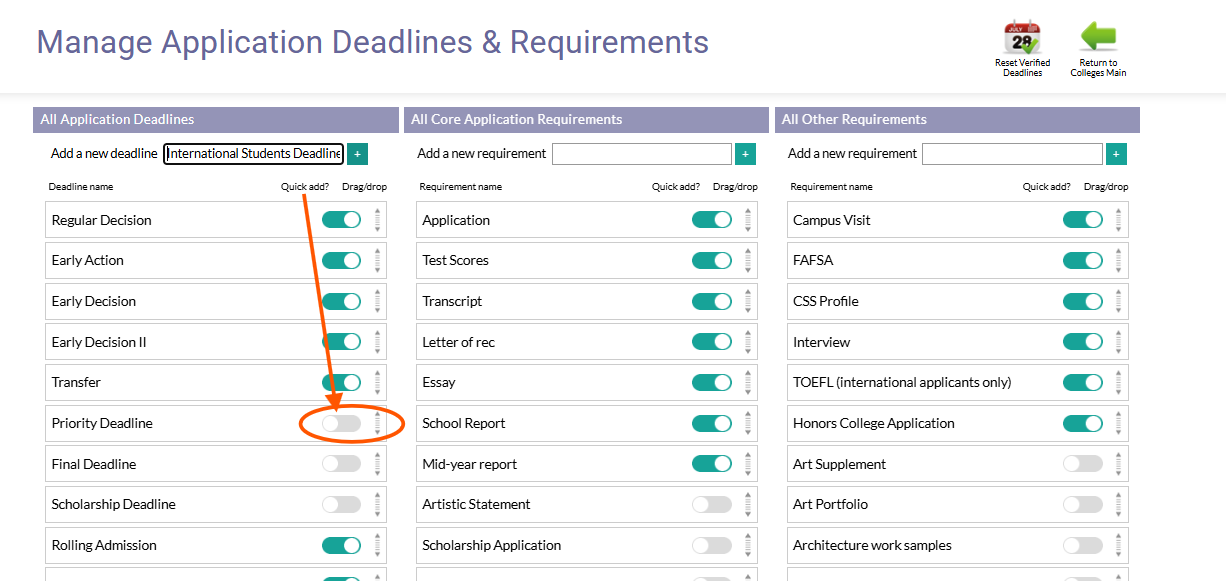Click plus icon beside other requirement field
The height and width of the screenshot is (581, 1226).
pos(1116,154)
